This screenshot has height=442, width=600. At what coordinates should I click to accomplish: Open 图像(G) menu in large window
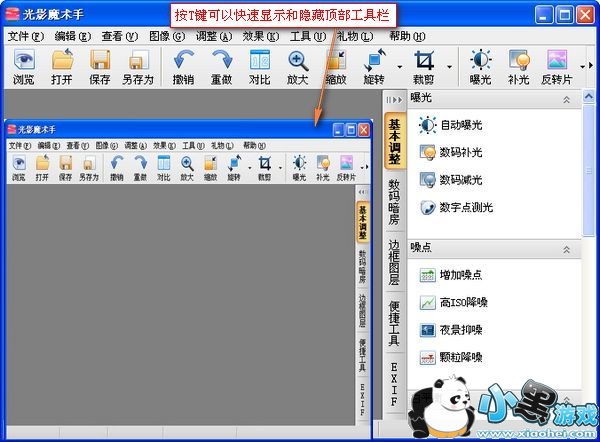[167, 36]
